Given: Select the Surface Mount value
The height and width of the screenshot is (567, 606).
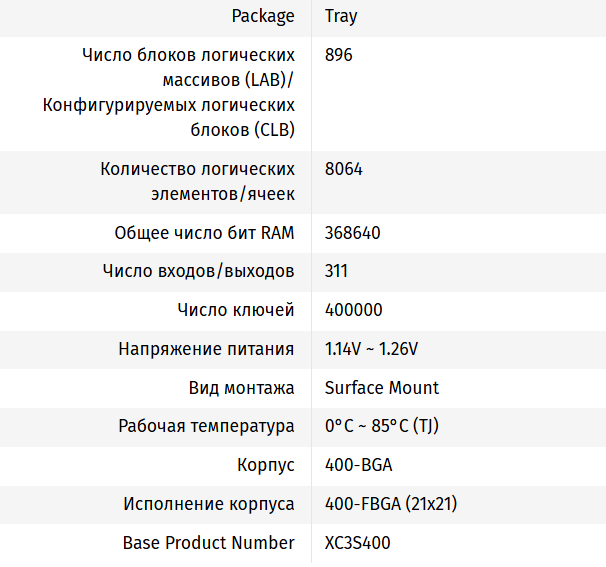Looking at the screenshot, I should (382, 388).
